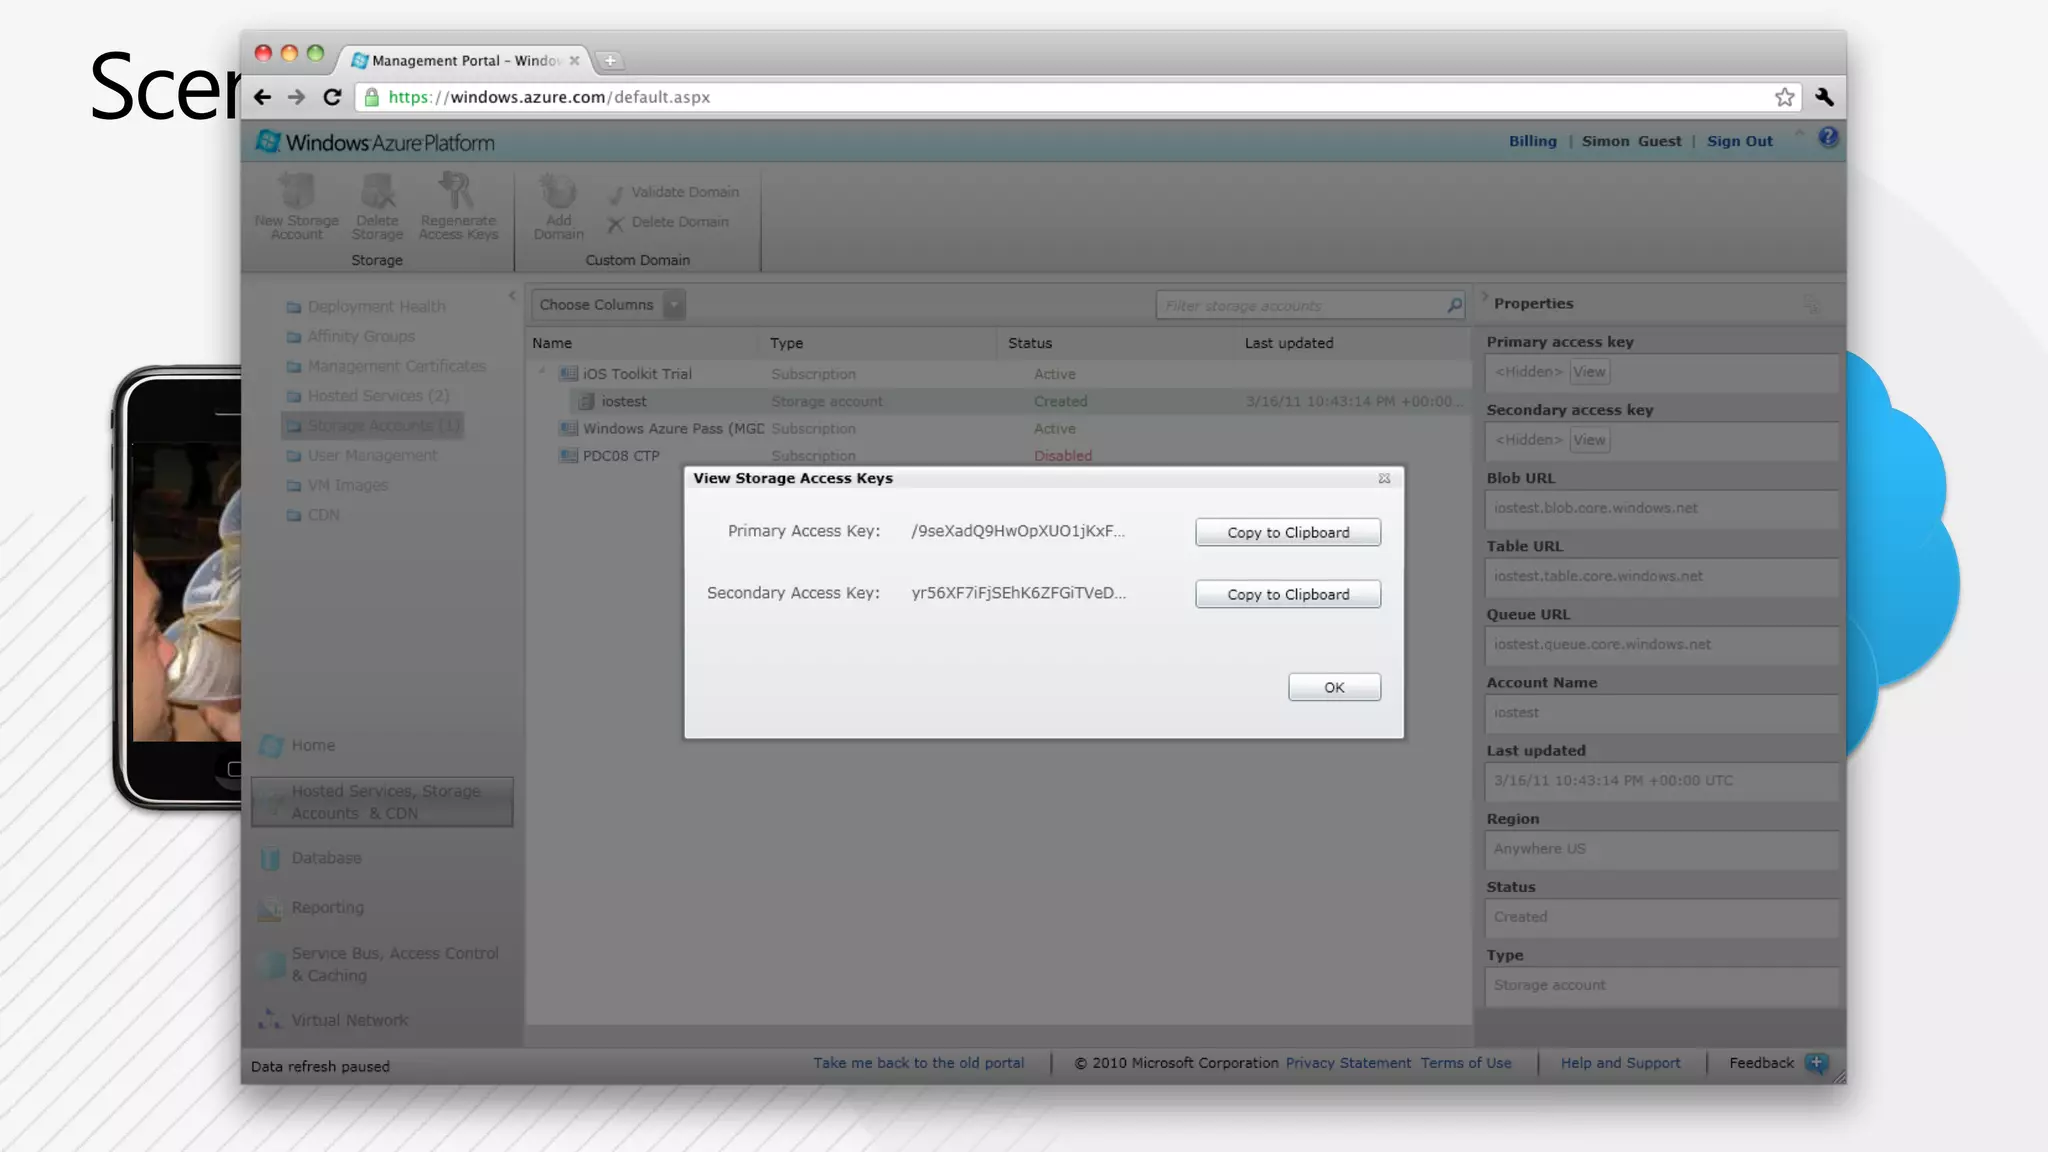
Task: Sort by the Name column header
Action: (552, 343)
